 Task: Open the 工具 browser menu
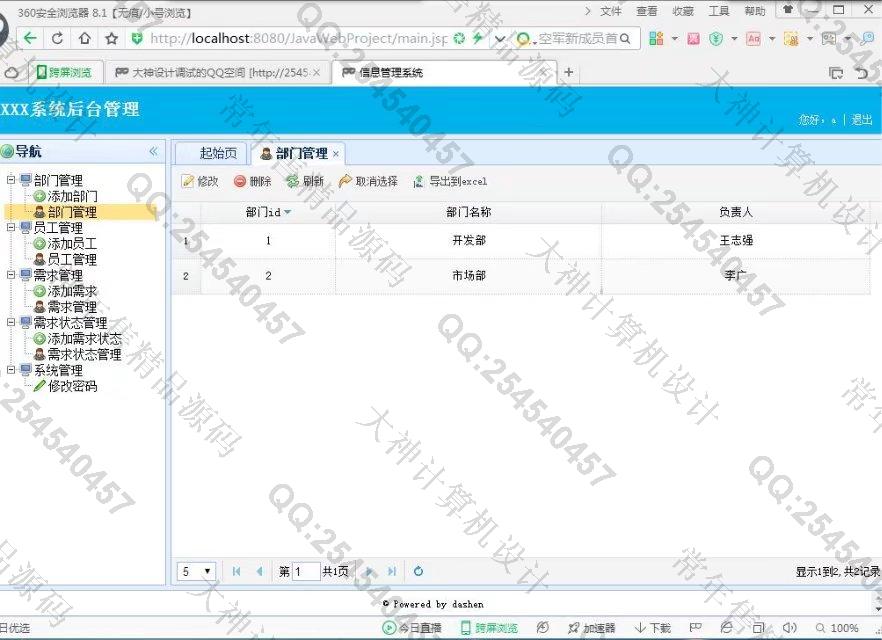(719, 11)
